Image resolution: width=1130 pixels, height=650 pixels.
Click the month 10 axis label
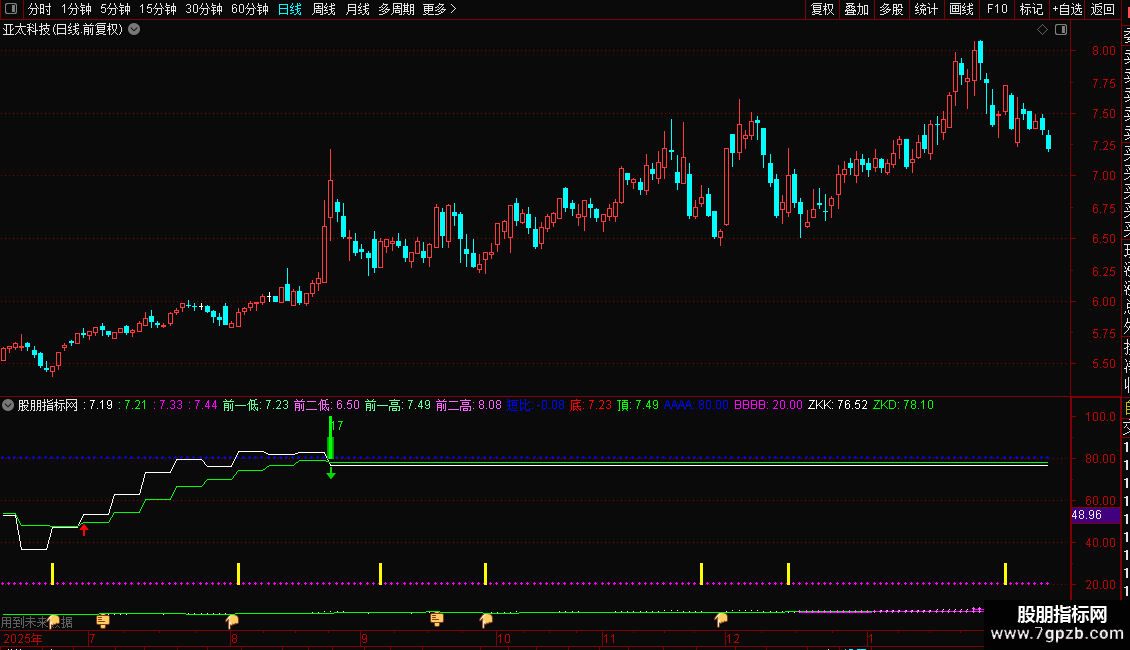504,638
